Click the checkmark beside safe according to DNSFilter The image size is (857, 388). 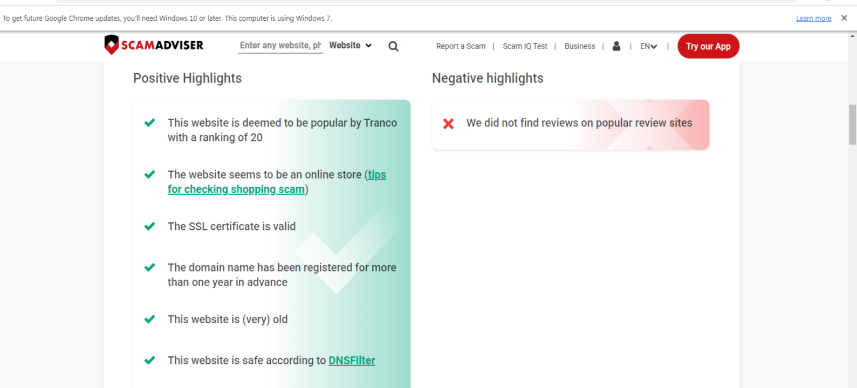click(x=149, y=361)
